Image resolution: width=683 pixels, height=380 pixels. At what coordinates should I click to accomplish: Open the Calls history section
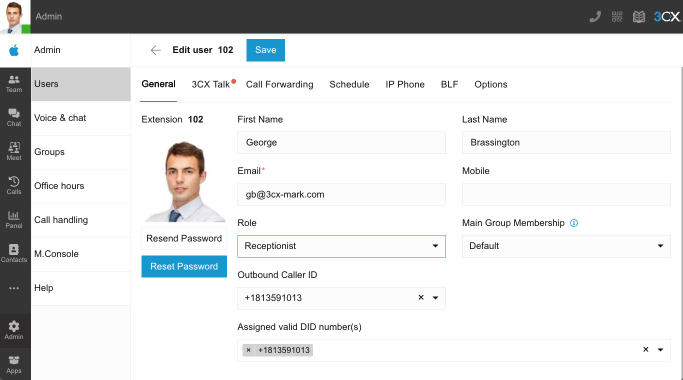click(14, 186)
